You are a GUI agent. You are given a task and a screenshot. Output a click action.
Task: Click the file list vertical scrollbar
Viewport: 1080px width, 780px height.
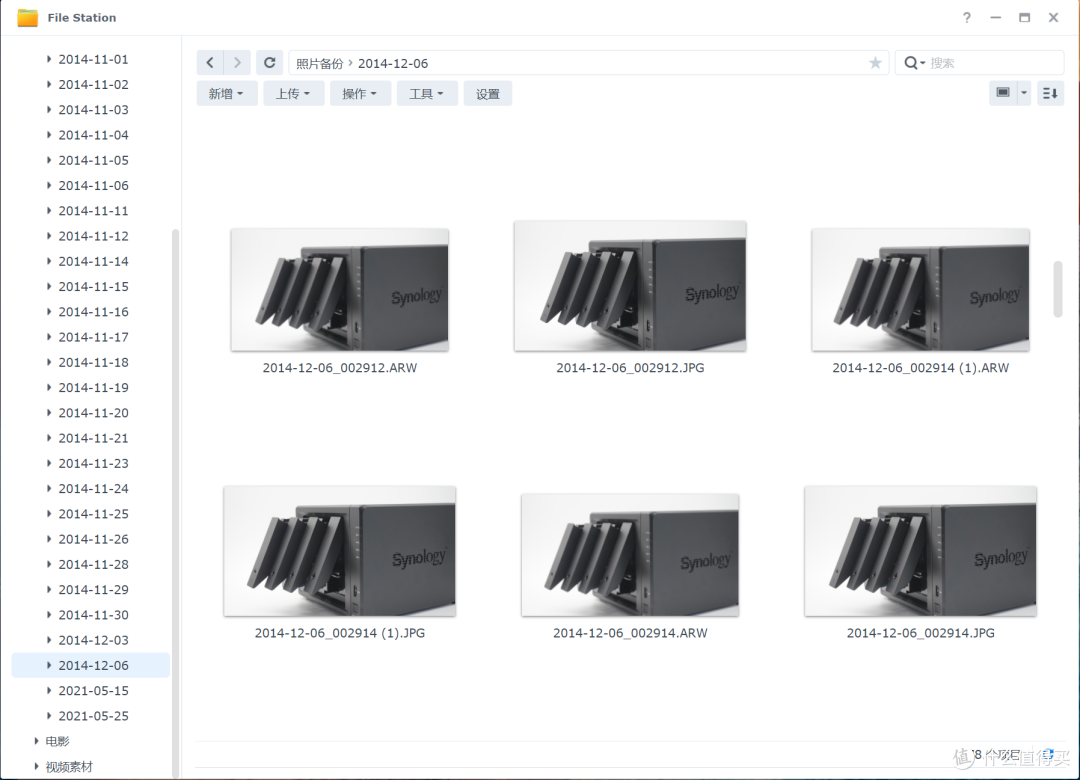(1057, 289)
